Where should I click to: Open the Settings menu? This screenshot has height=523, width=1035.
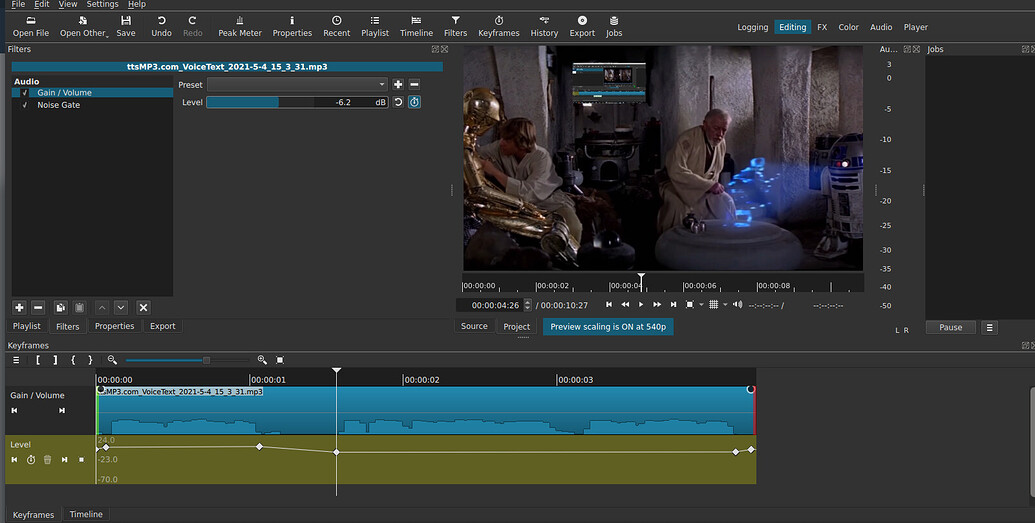click(102, 5)
